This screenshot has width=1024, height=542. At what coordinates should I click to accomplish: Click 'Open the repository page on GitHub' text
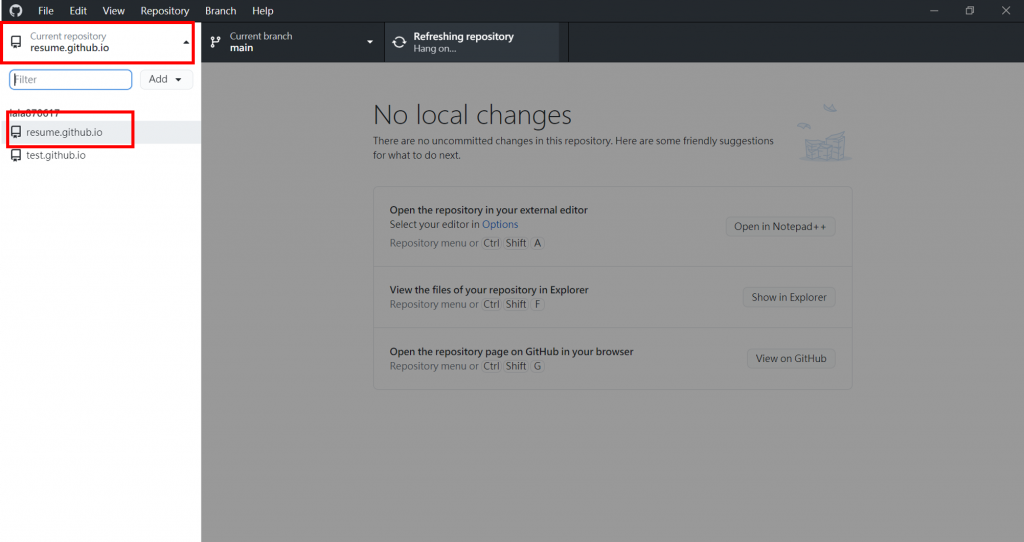(x=511, y=351)
